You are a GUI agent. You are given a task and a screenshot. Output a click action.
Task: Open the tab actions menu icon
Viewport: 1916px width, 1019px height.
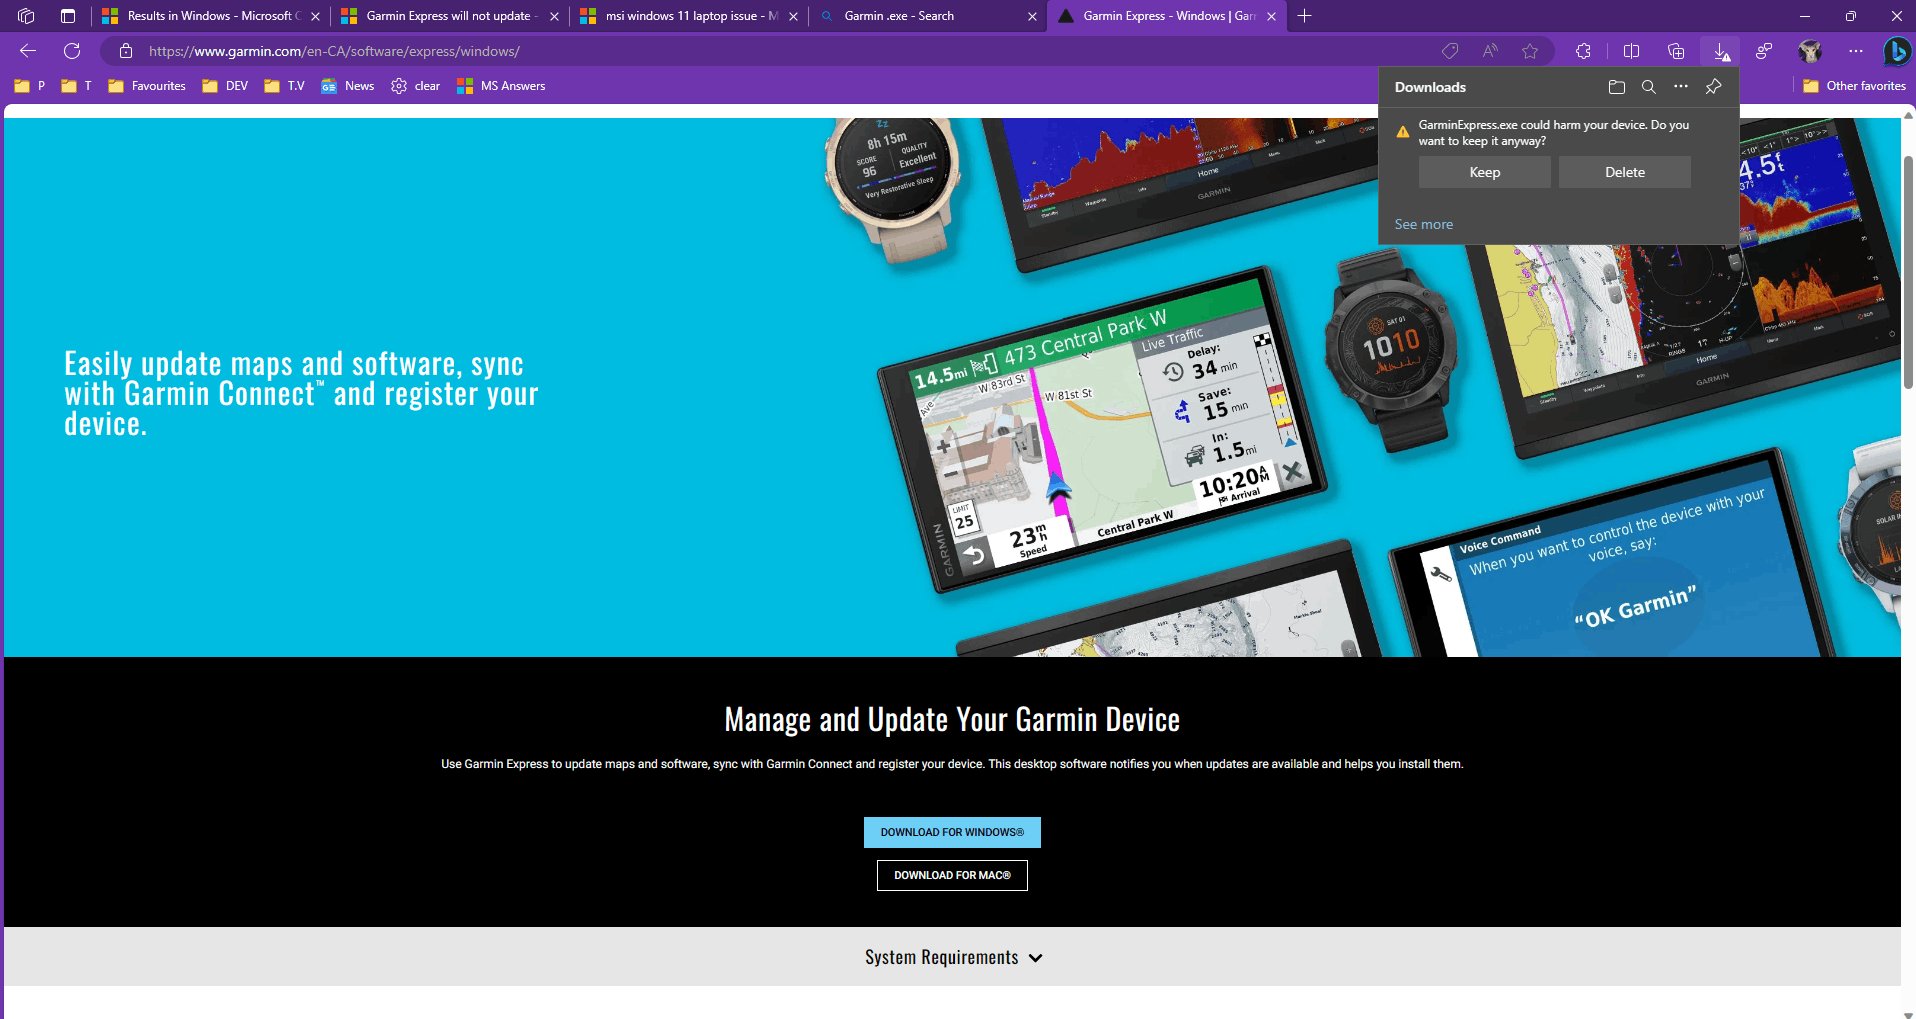tap(68, 16)
